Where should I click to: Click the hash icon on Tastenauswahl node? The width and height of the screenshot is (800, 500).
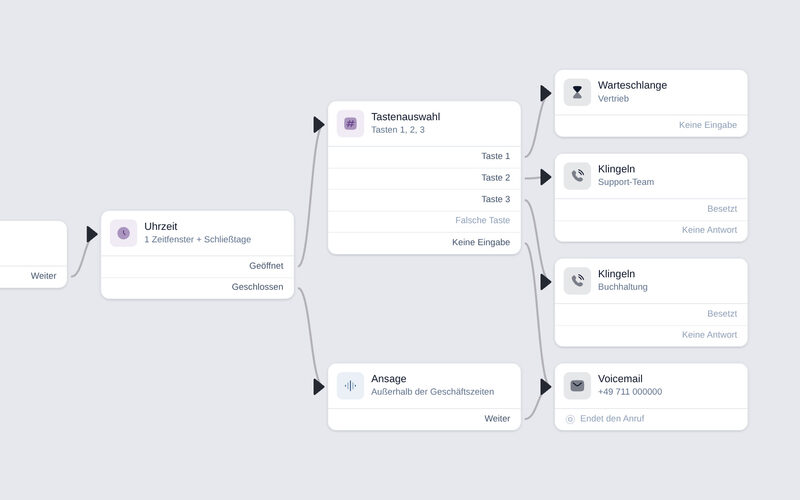click(x=351, y=123)
